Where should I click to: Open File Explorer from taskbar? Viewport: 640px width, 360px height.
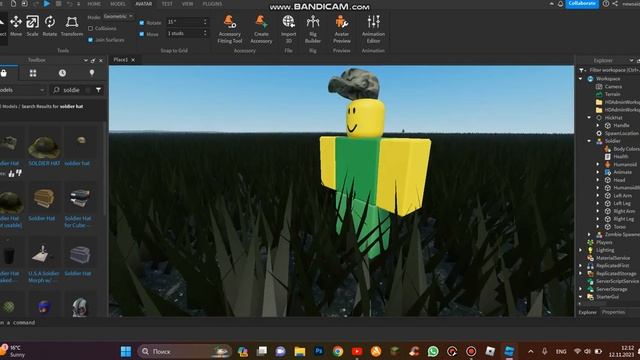300,351
